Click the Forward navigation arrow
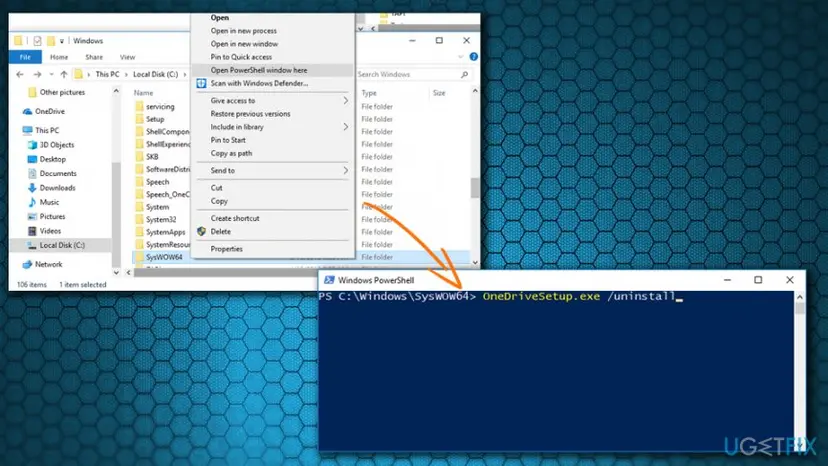 pos(37,74)
